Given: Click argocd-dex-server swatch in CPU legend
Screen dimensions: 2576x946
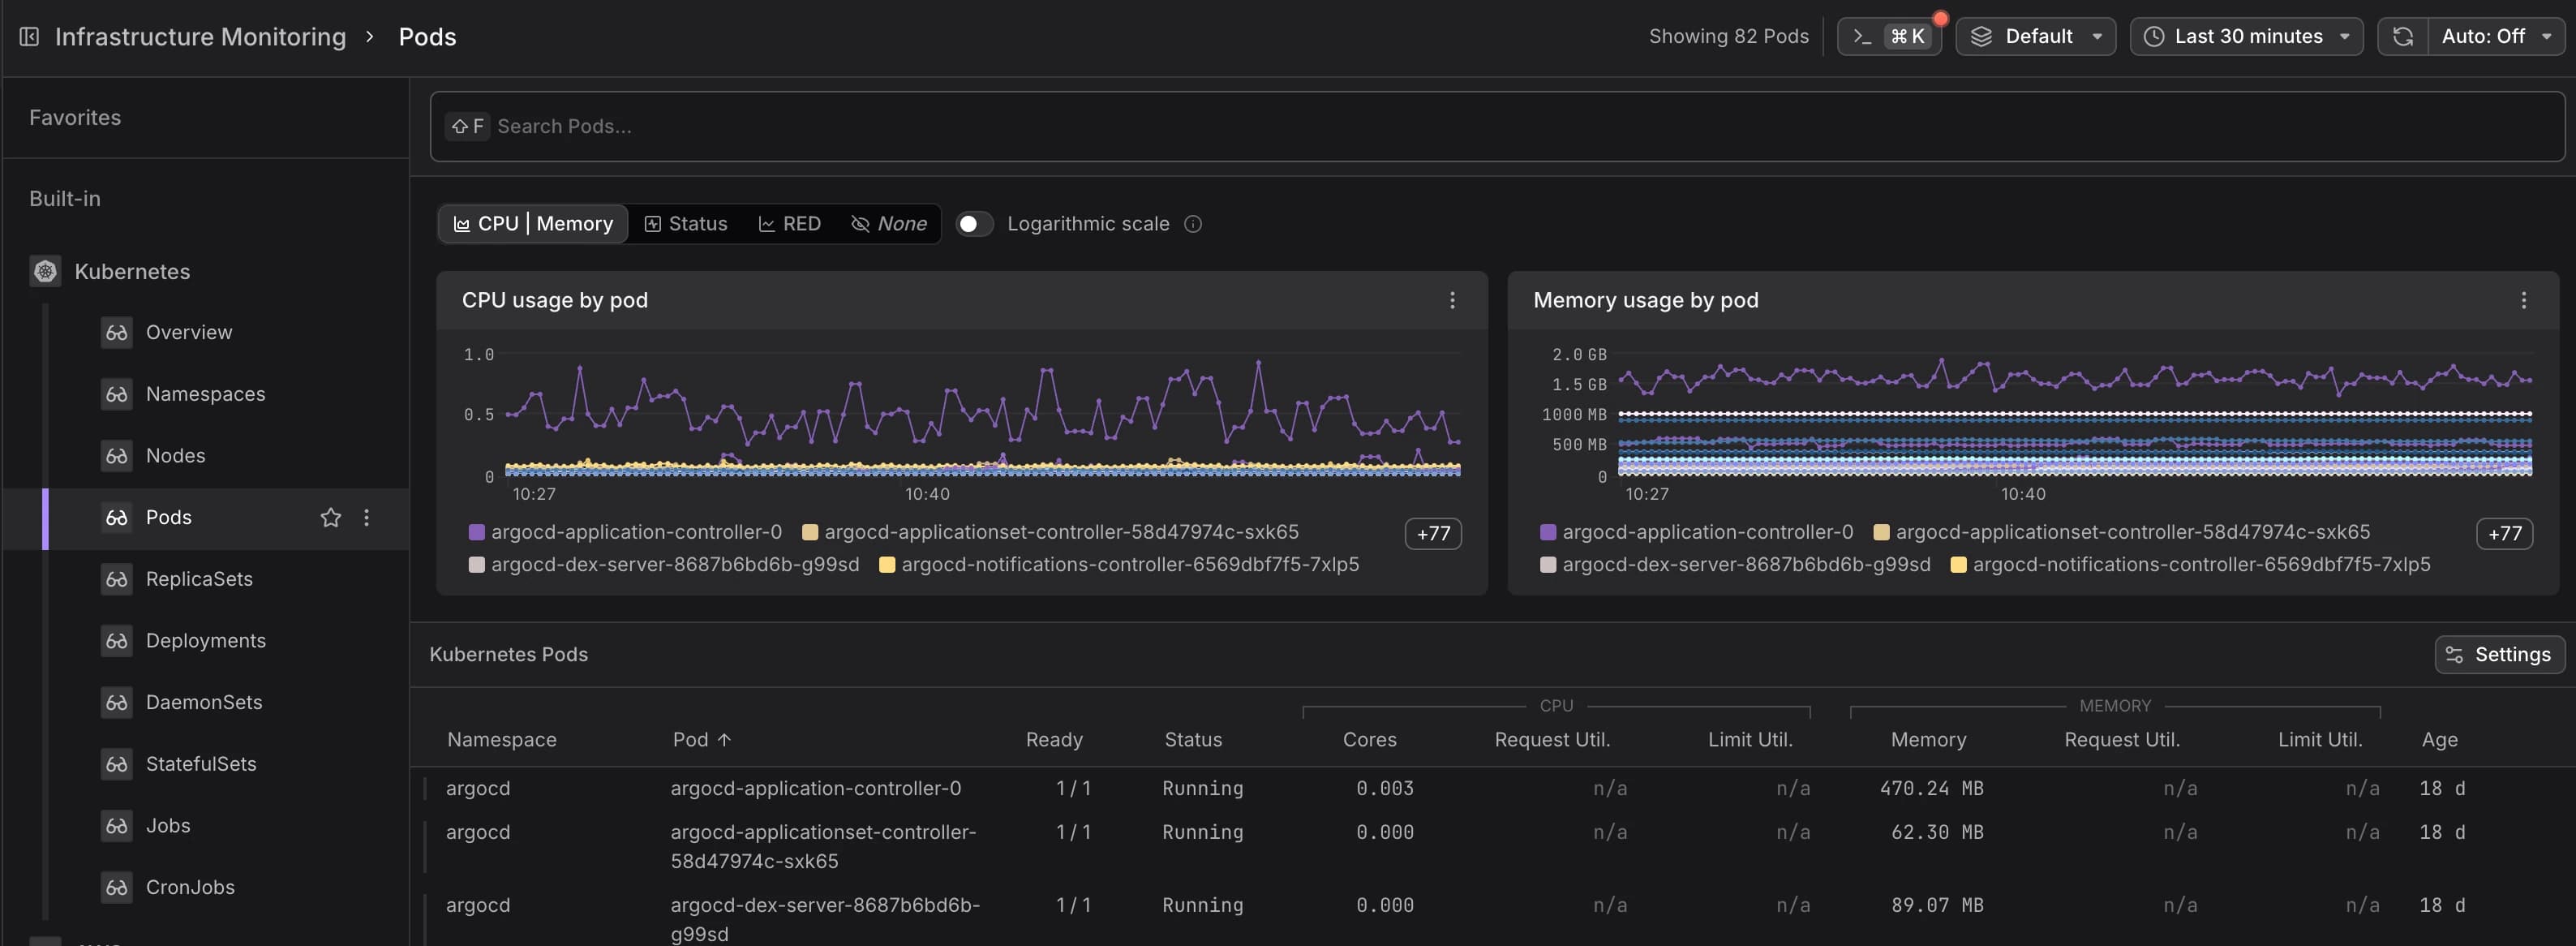Looking at the screenshot, I should pos(476,565).
